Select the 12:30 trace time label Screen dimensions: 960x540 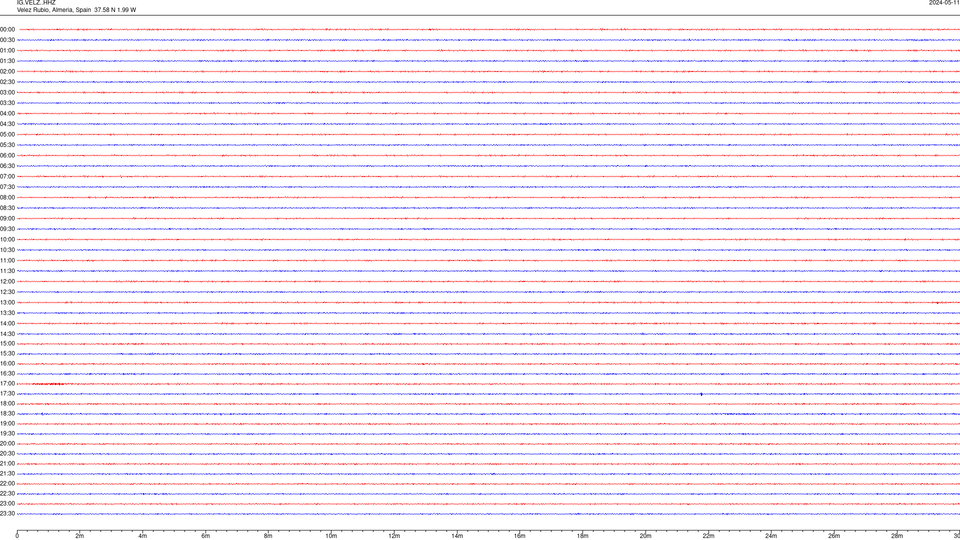7,292
